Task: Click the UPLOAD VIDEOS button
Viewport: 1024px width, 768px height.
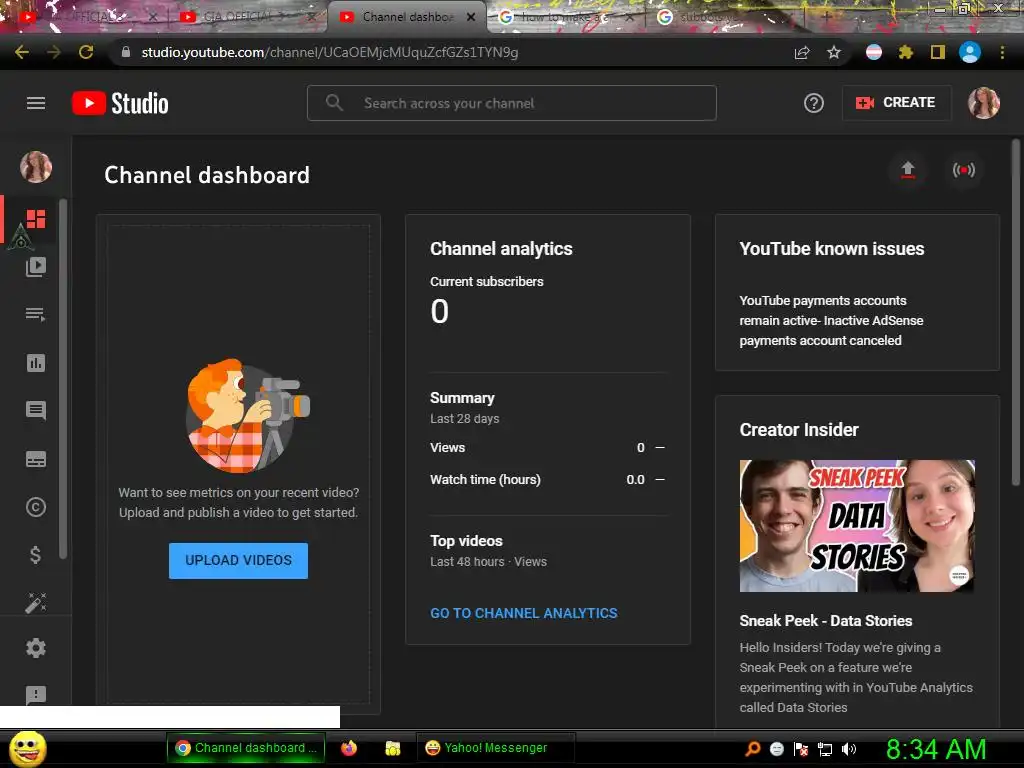Action: coord(238,560)
